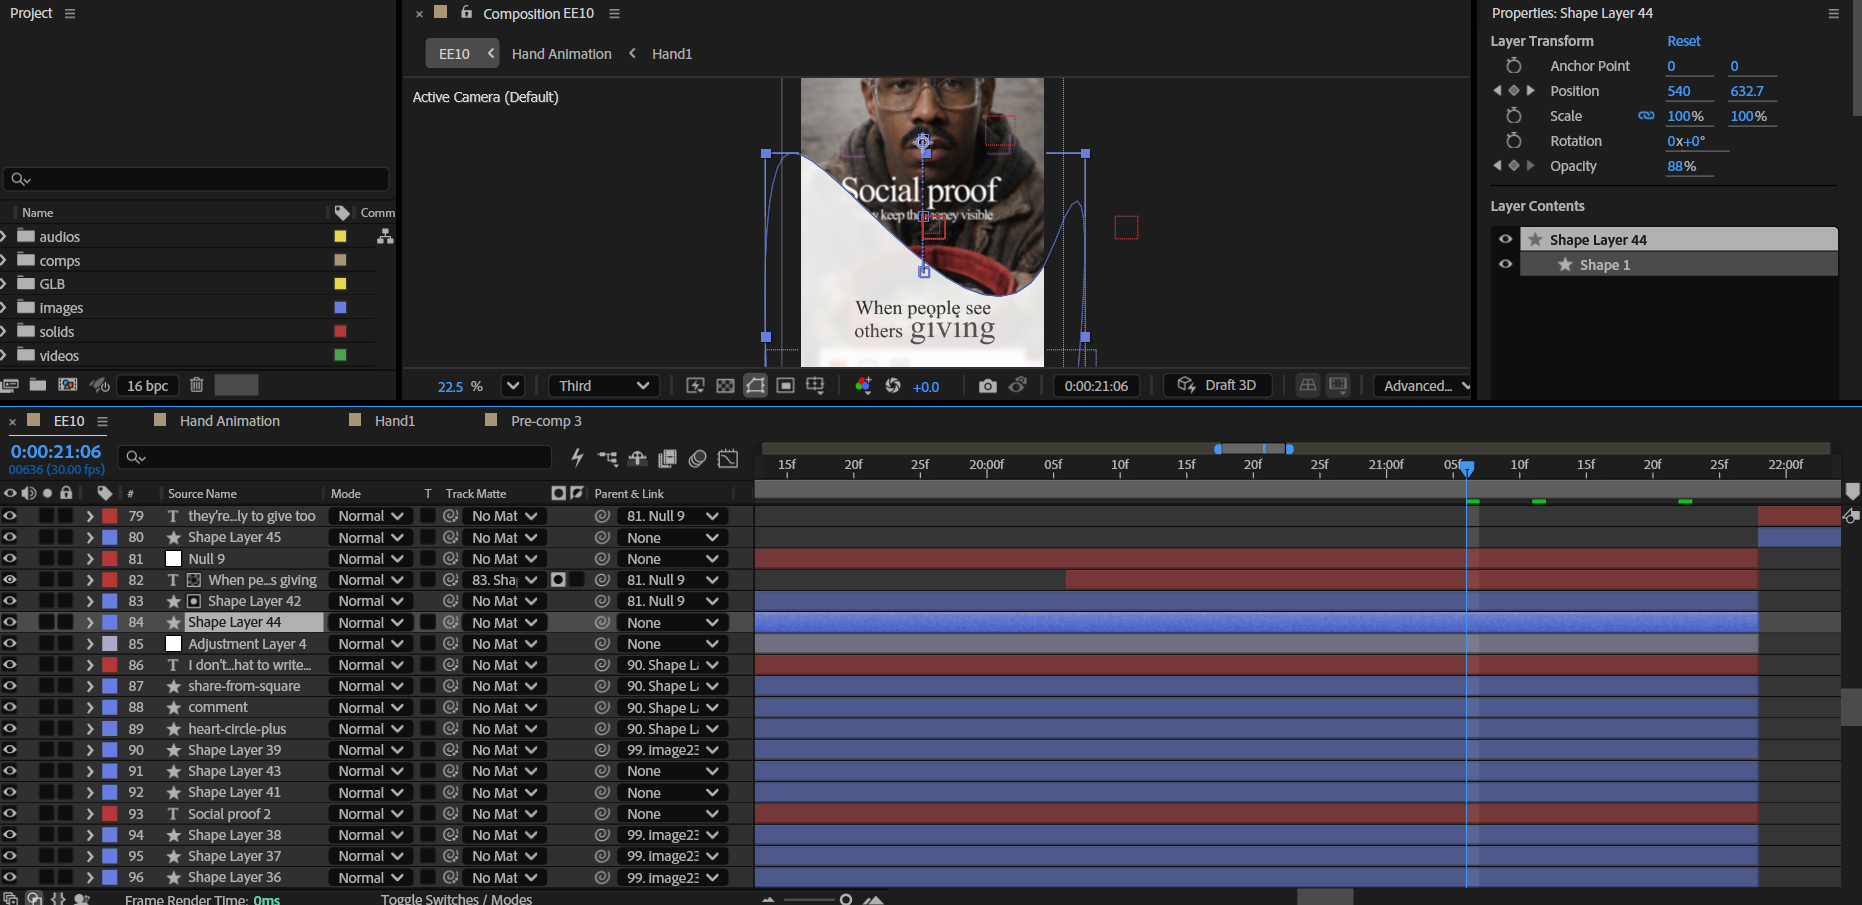Switch to the Hand Animation timeline tab

(x=229, y=421)
